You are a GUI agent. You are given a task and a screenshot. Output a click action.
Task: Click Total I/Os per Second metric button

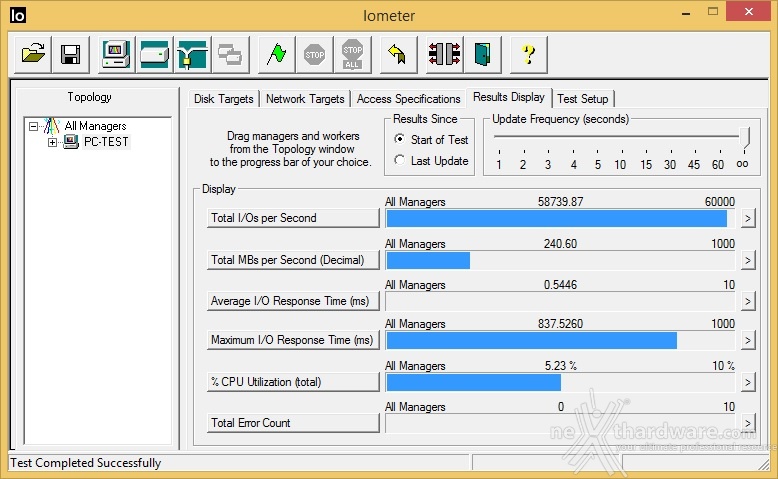click(x=293, y=218)
